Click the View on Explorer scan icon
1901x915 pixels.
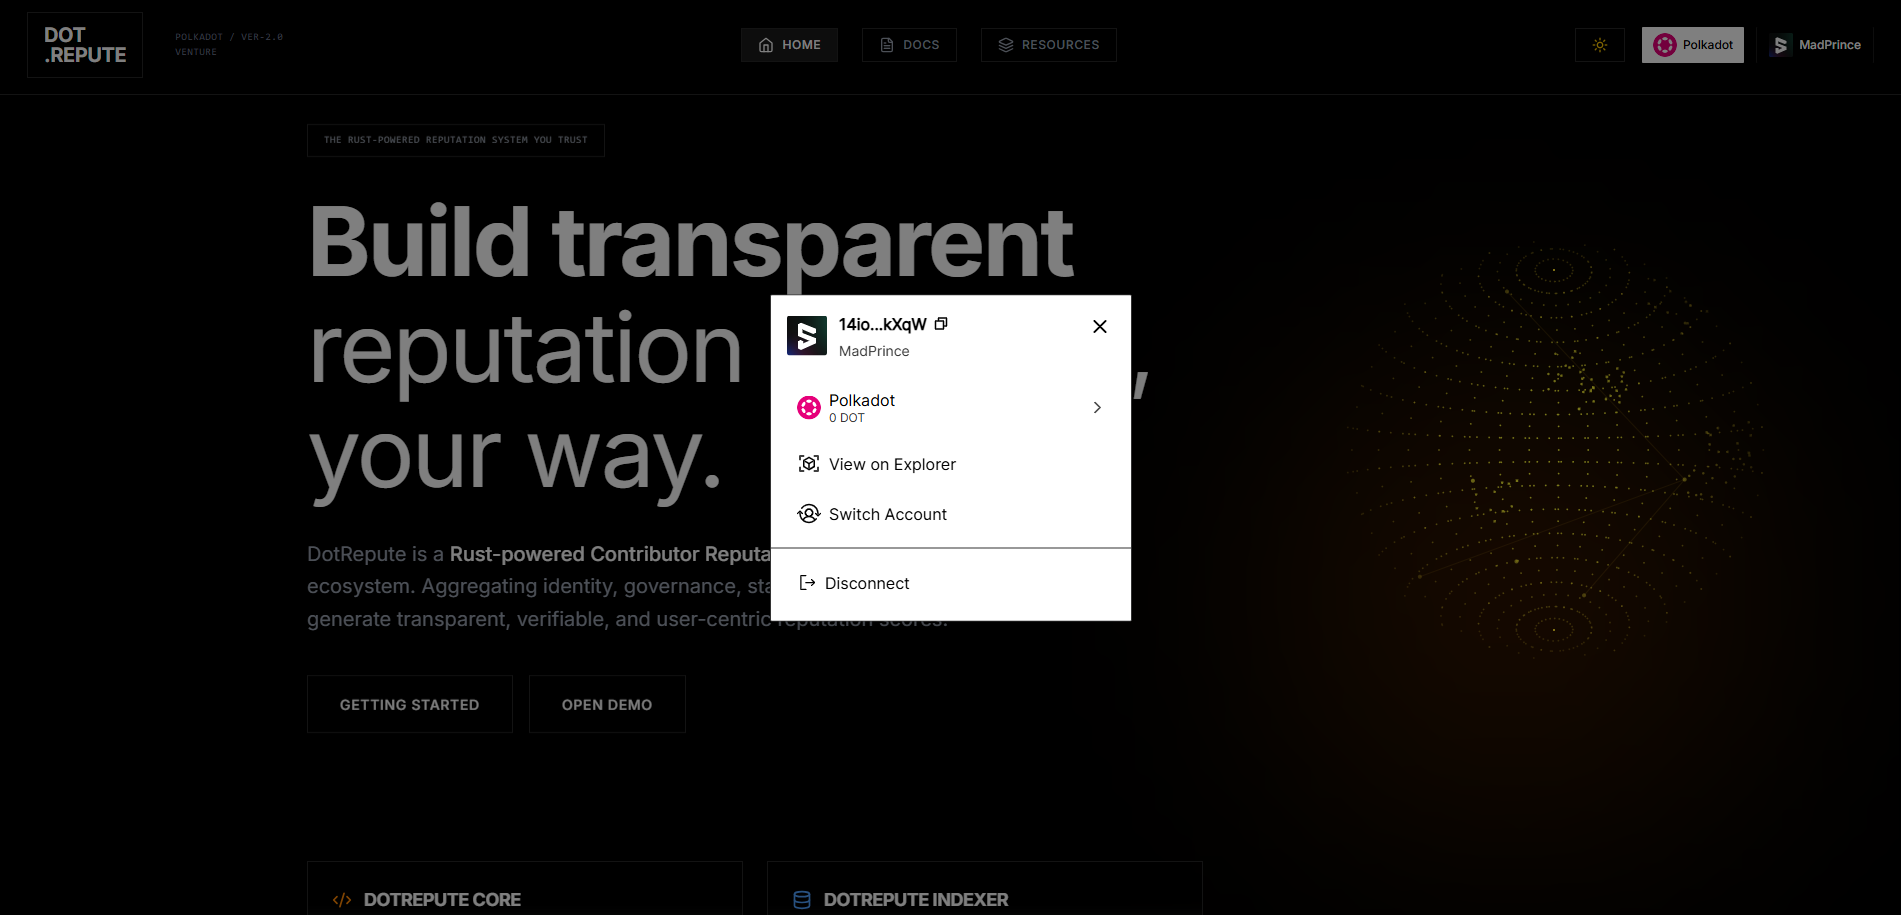coord(809,464)
